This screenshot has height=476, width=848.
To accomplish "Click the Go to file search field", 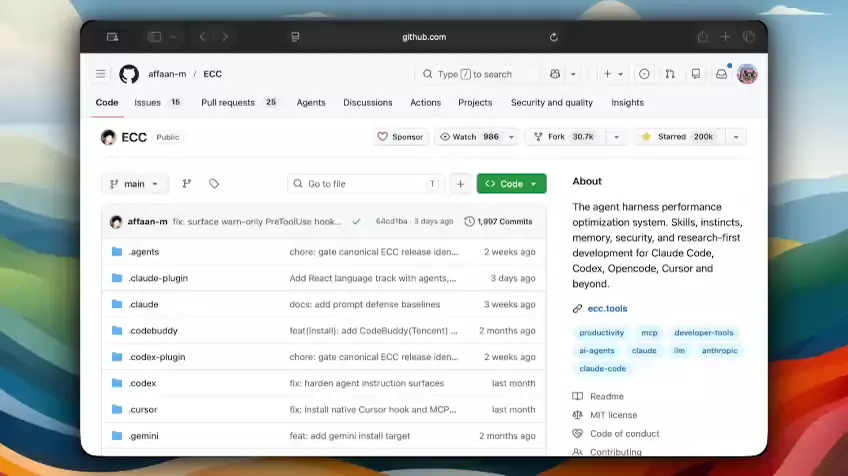I will click(366, 184).
